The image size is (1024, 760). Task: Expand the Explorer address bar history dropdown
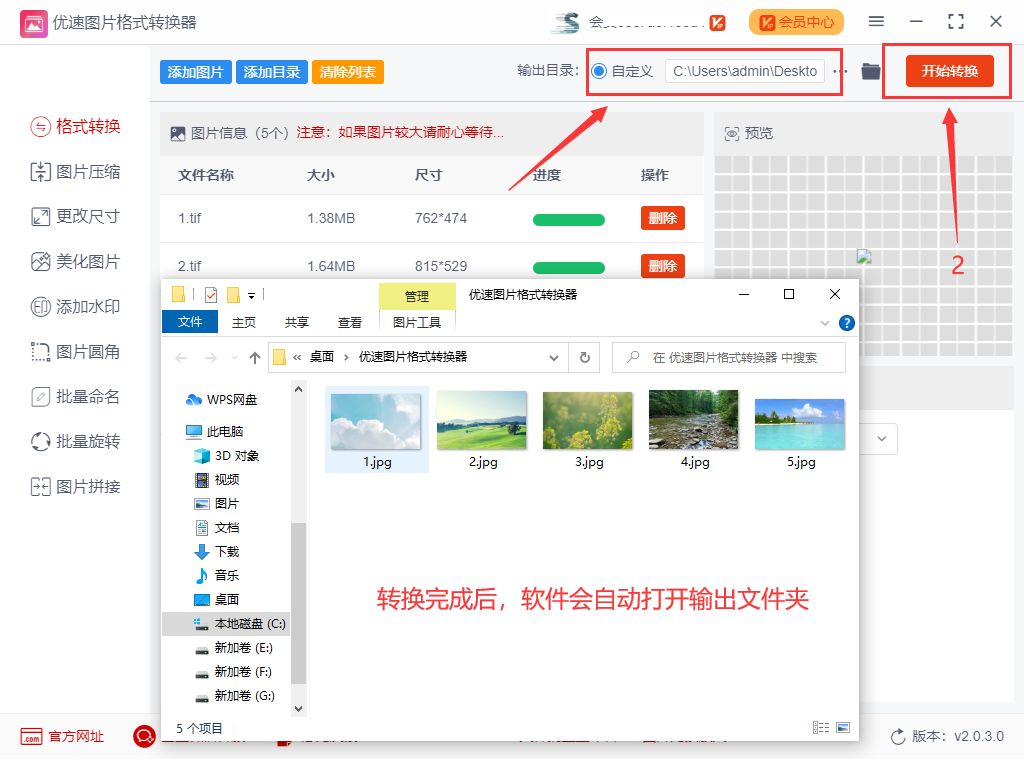[554, 358]
